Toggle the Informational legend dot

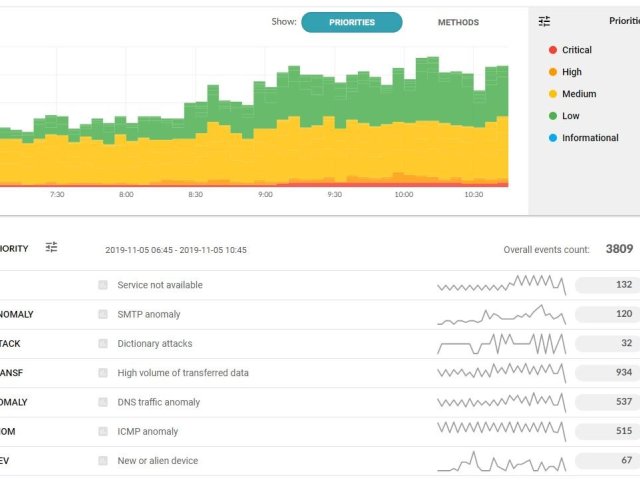pyautogui.click(x=553, y=138)
